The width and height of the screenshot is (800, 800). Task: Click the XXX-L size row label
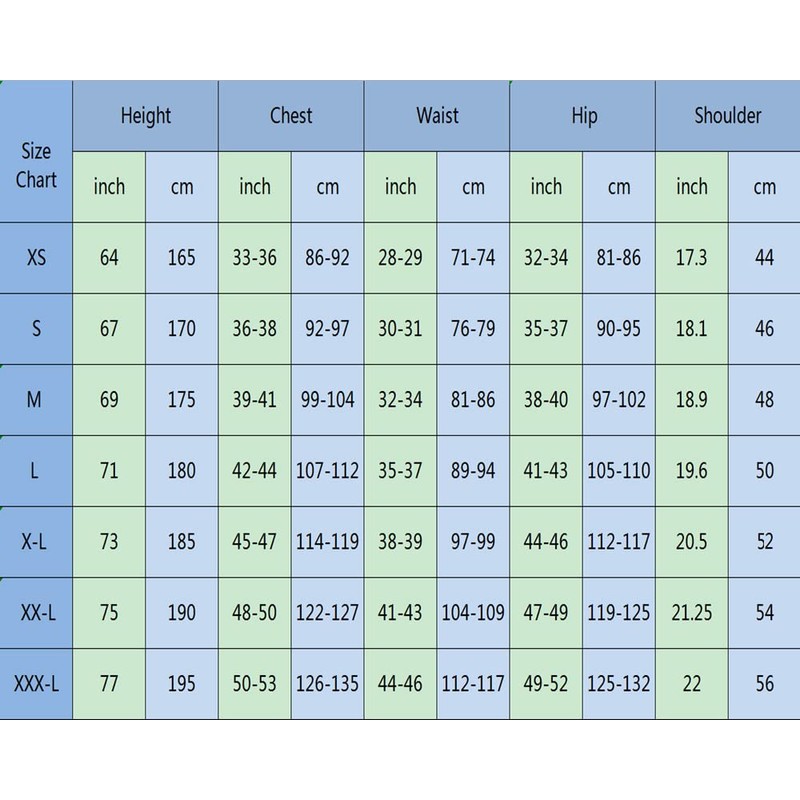tap(37, 684)
